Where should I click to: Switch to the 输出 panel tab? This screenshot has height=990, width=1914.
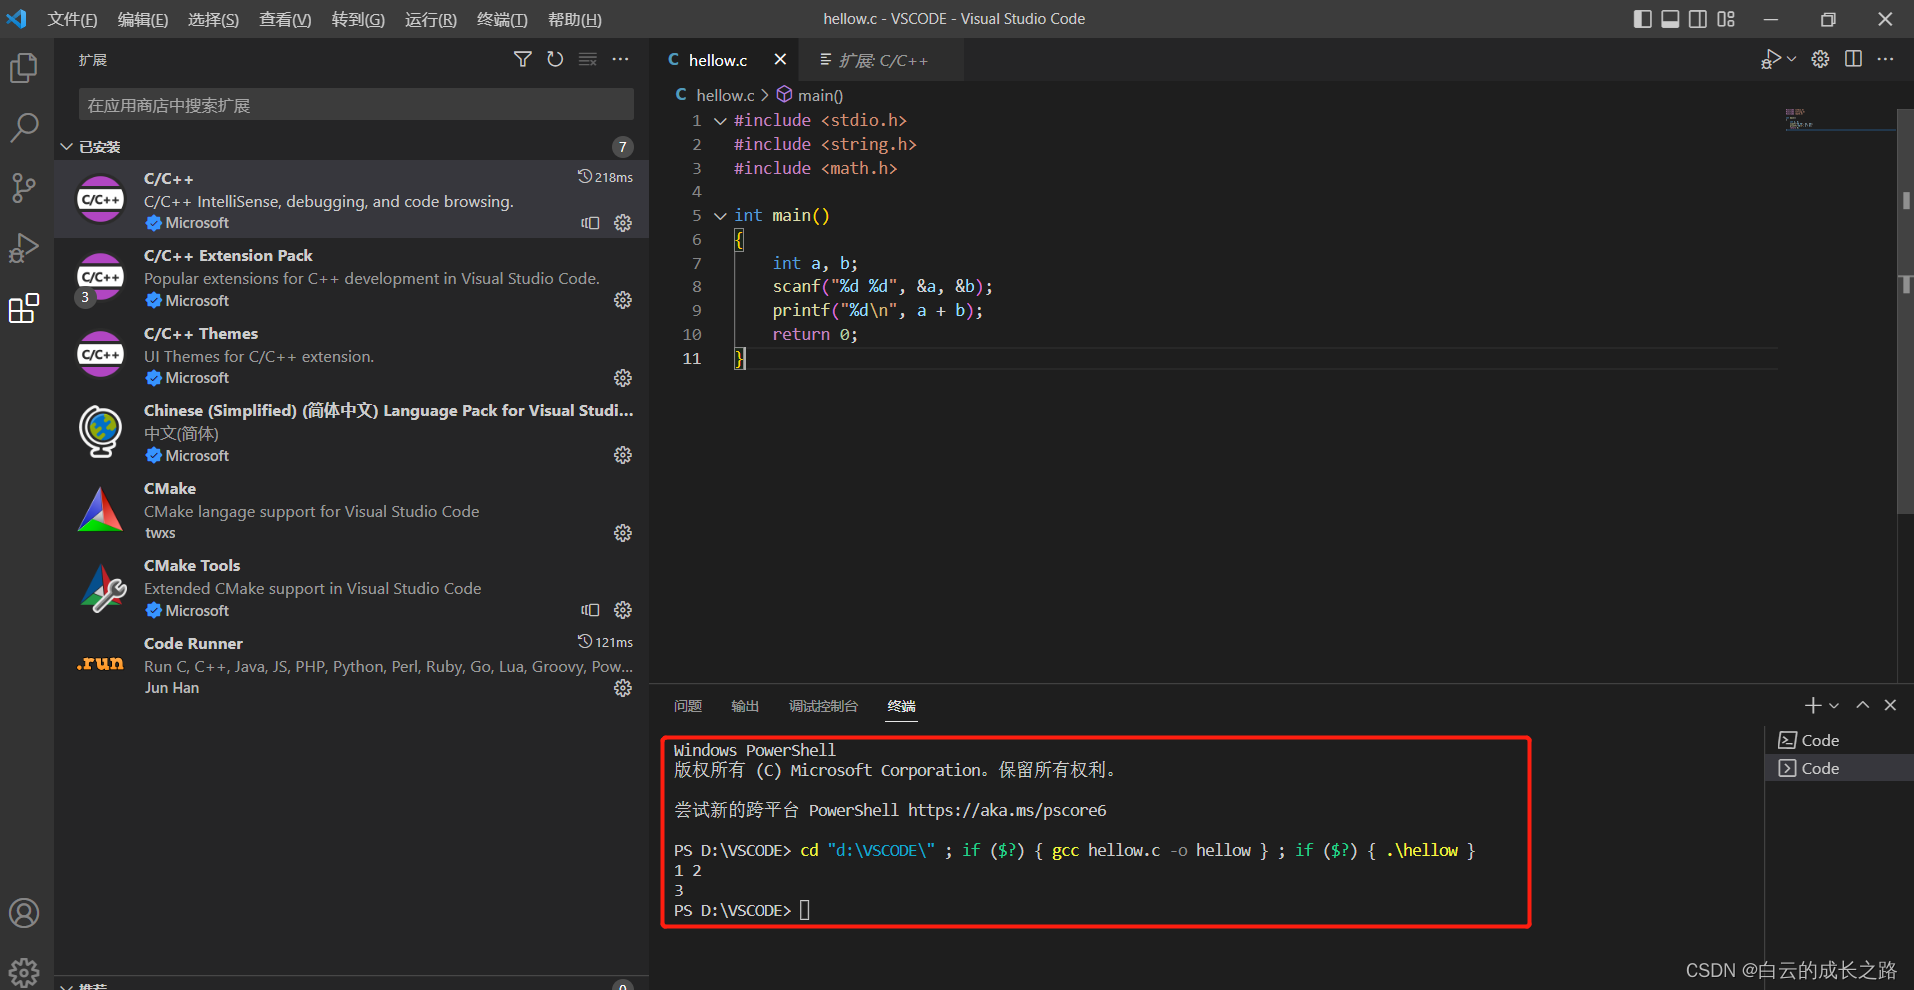[x=745, y=706]
